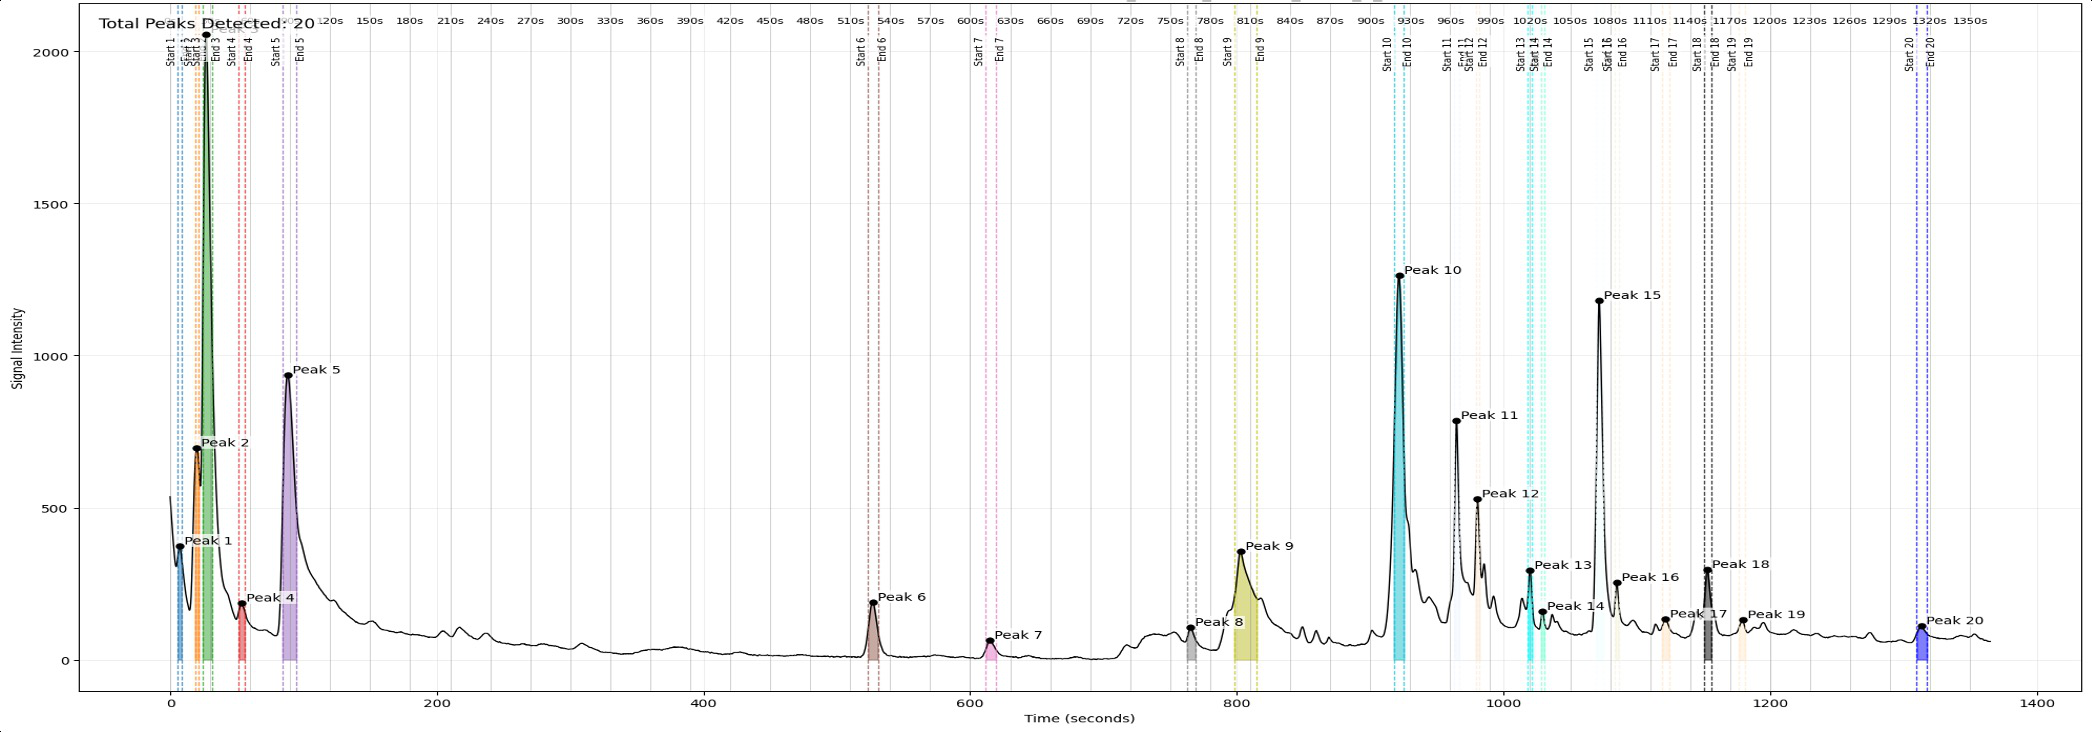Select the 'Peak 1' label
Screen dimensions: 2092x732
click(x=208, y=541)
